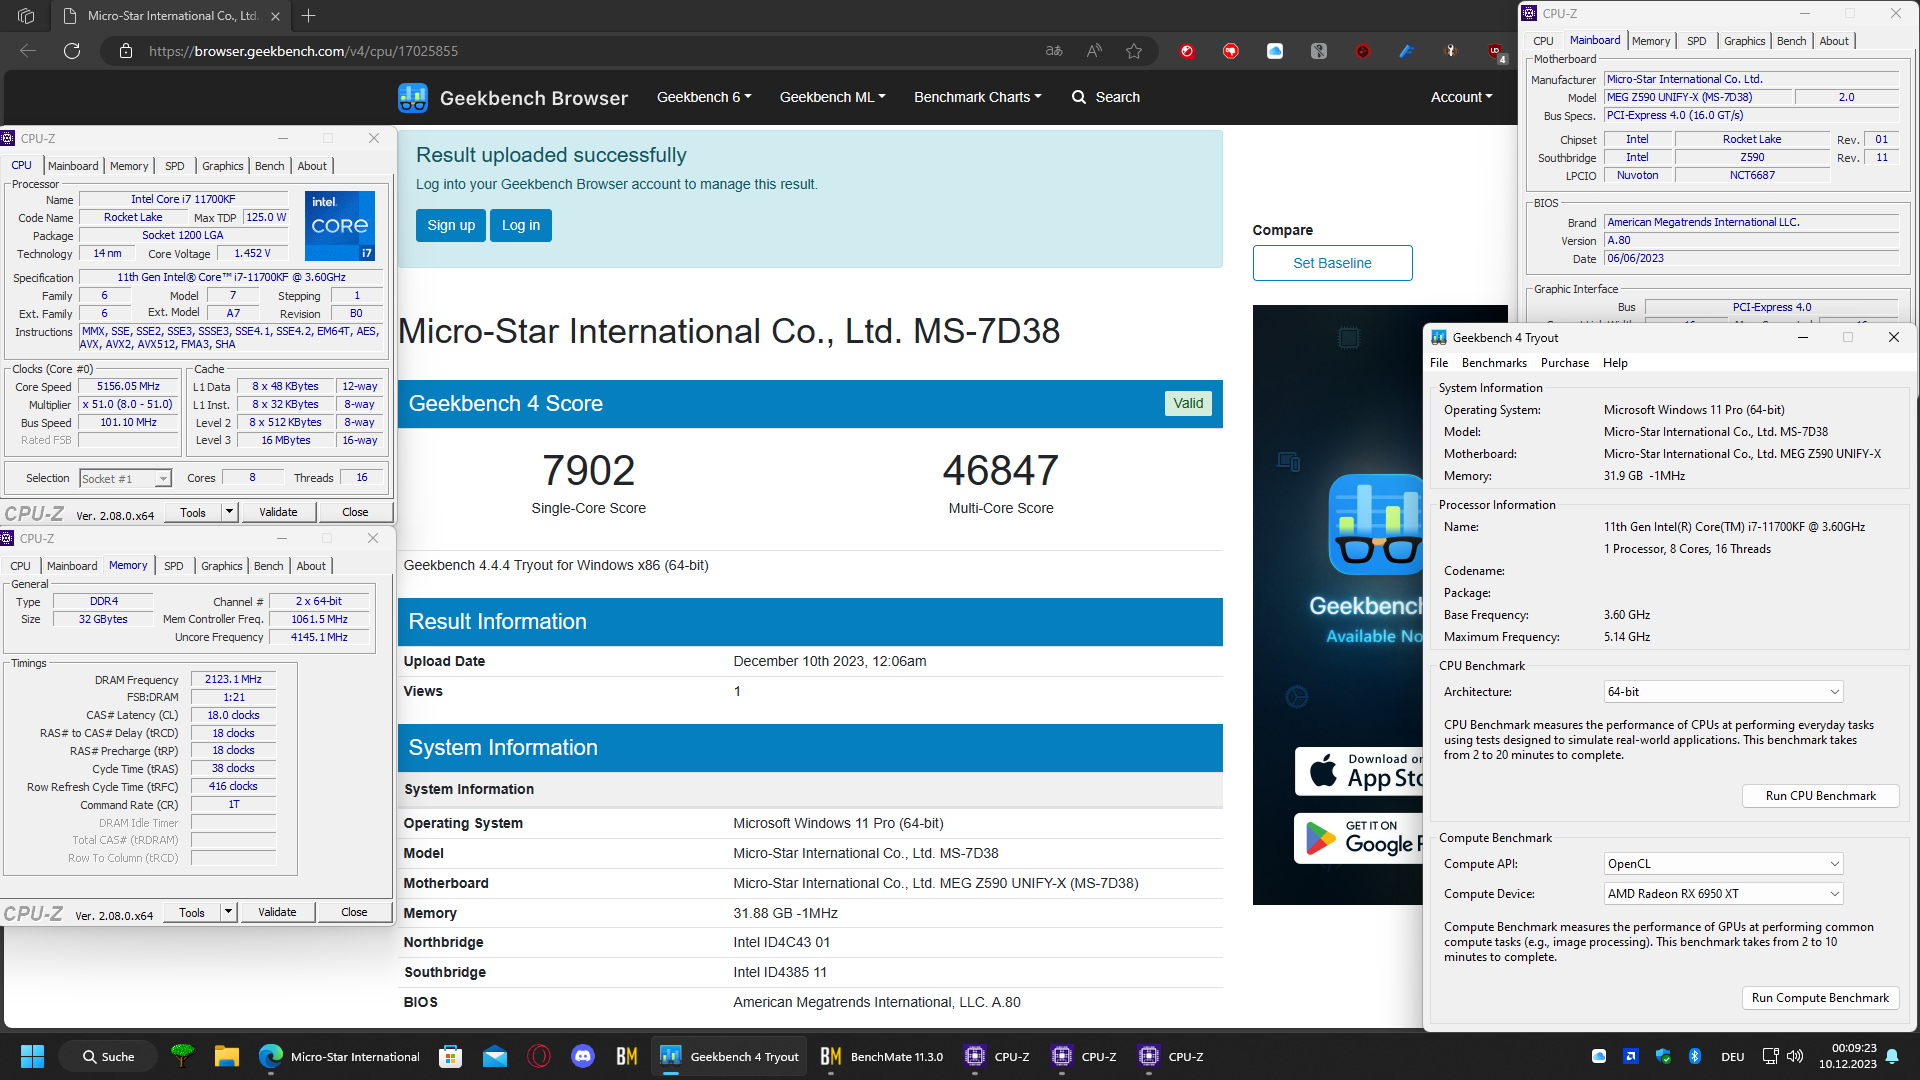Viewport: 1920px width, 1080px height.
Task: Switch to Bench tab in top-left CPU-Z window
Action: 270,166
